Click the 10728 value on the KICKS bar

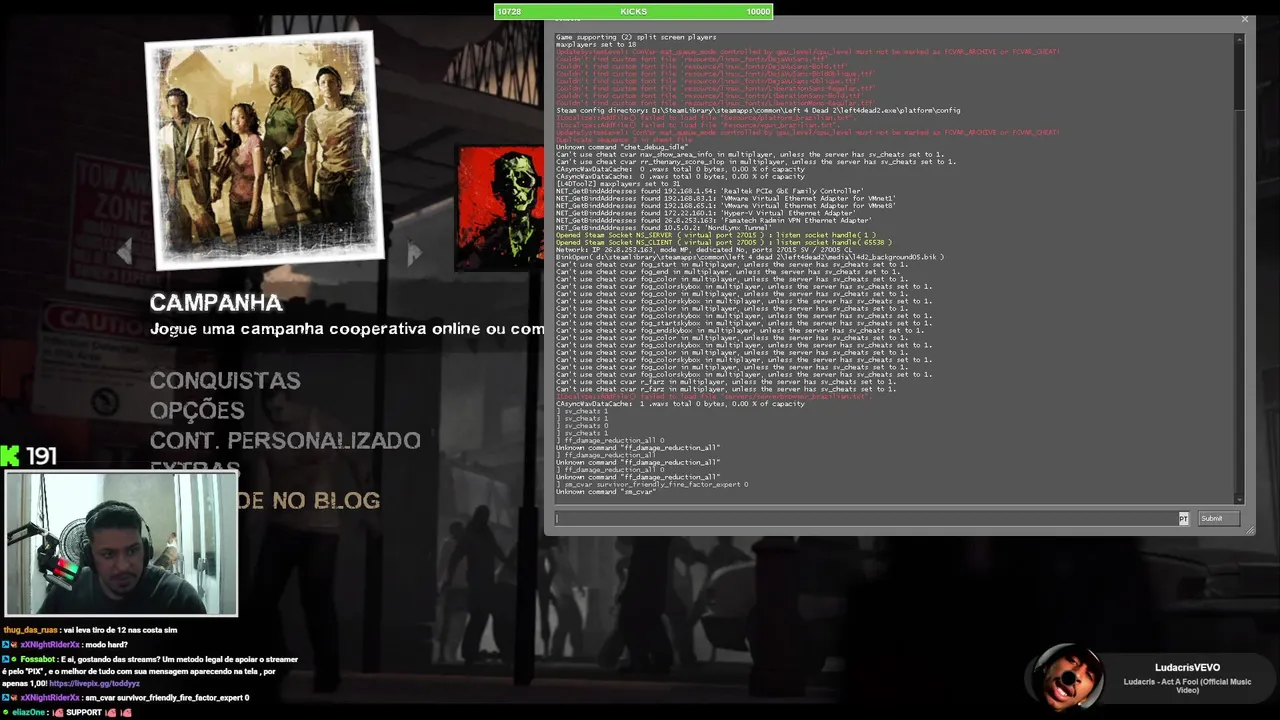(509, 11)
